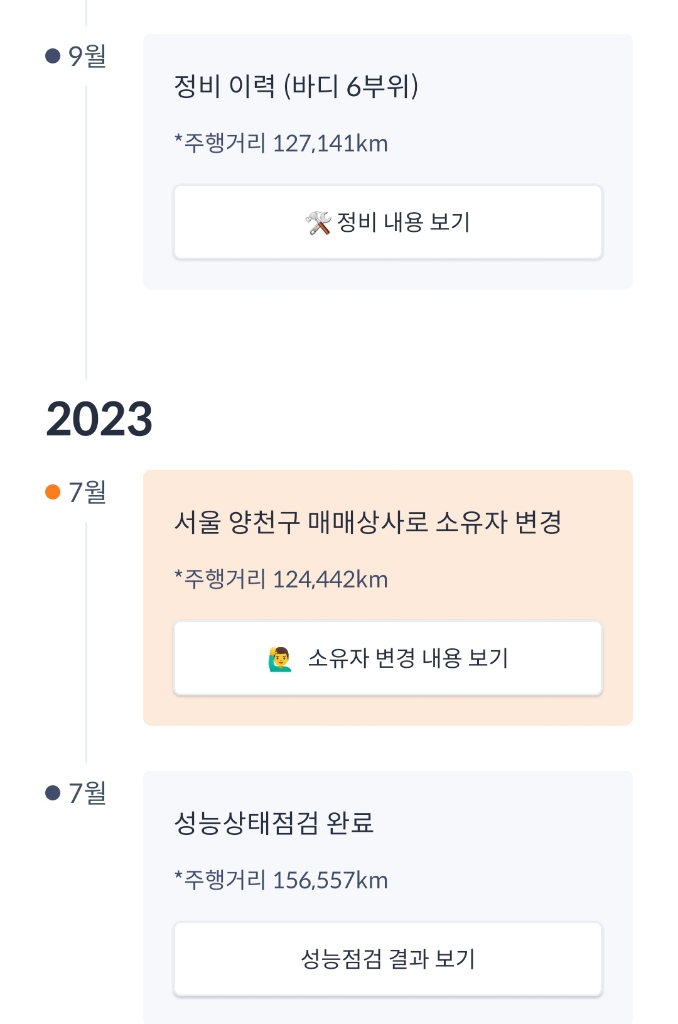Click 서울 양천구 매매상사로 소유자 변경 title
Screen dimensions: 678x1024
[x=367, y=523]
